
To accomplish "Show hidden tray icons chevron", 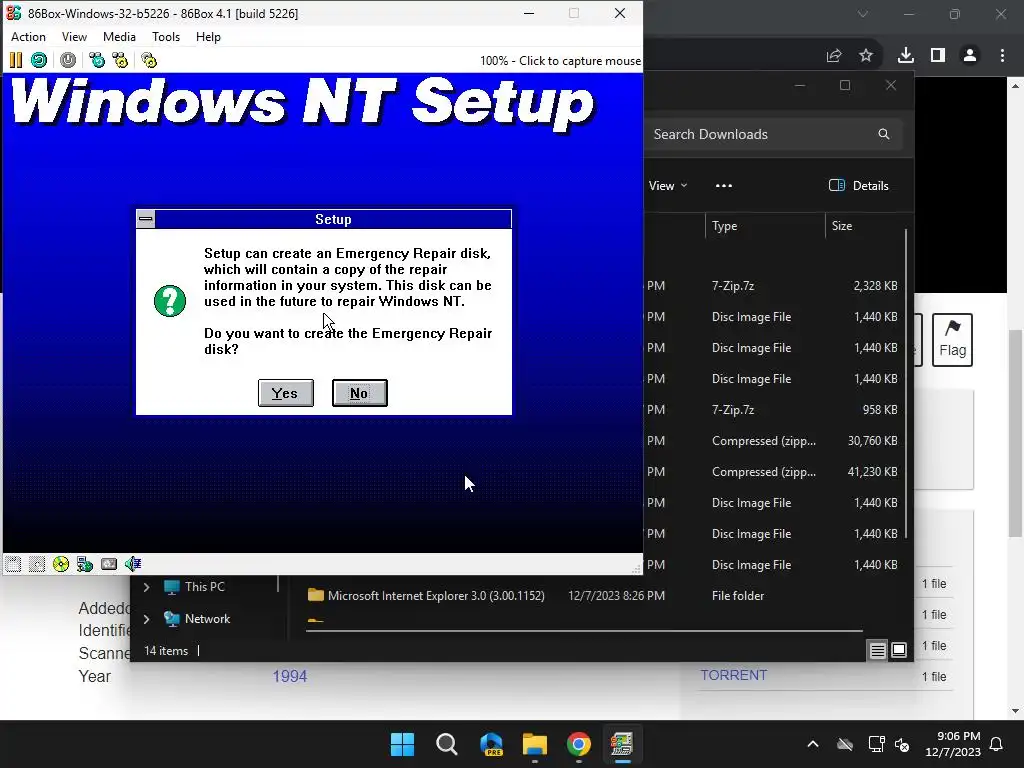I will click(813, 744).
